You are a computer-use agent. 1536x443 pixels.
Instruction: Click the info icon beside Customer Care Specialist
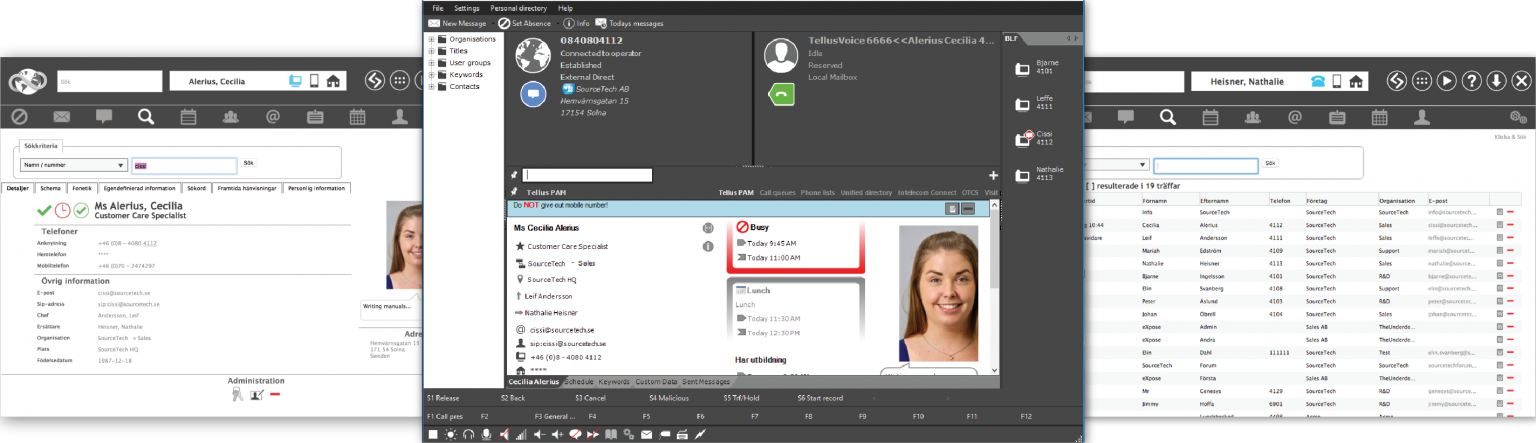708,246
